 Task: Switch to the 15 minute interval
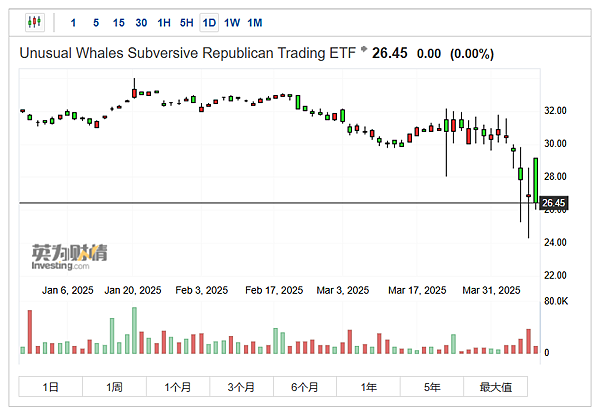tap(119, 23)
